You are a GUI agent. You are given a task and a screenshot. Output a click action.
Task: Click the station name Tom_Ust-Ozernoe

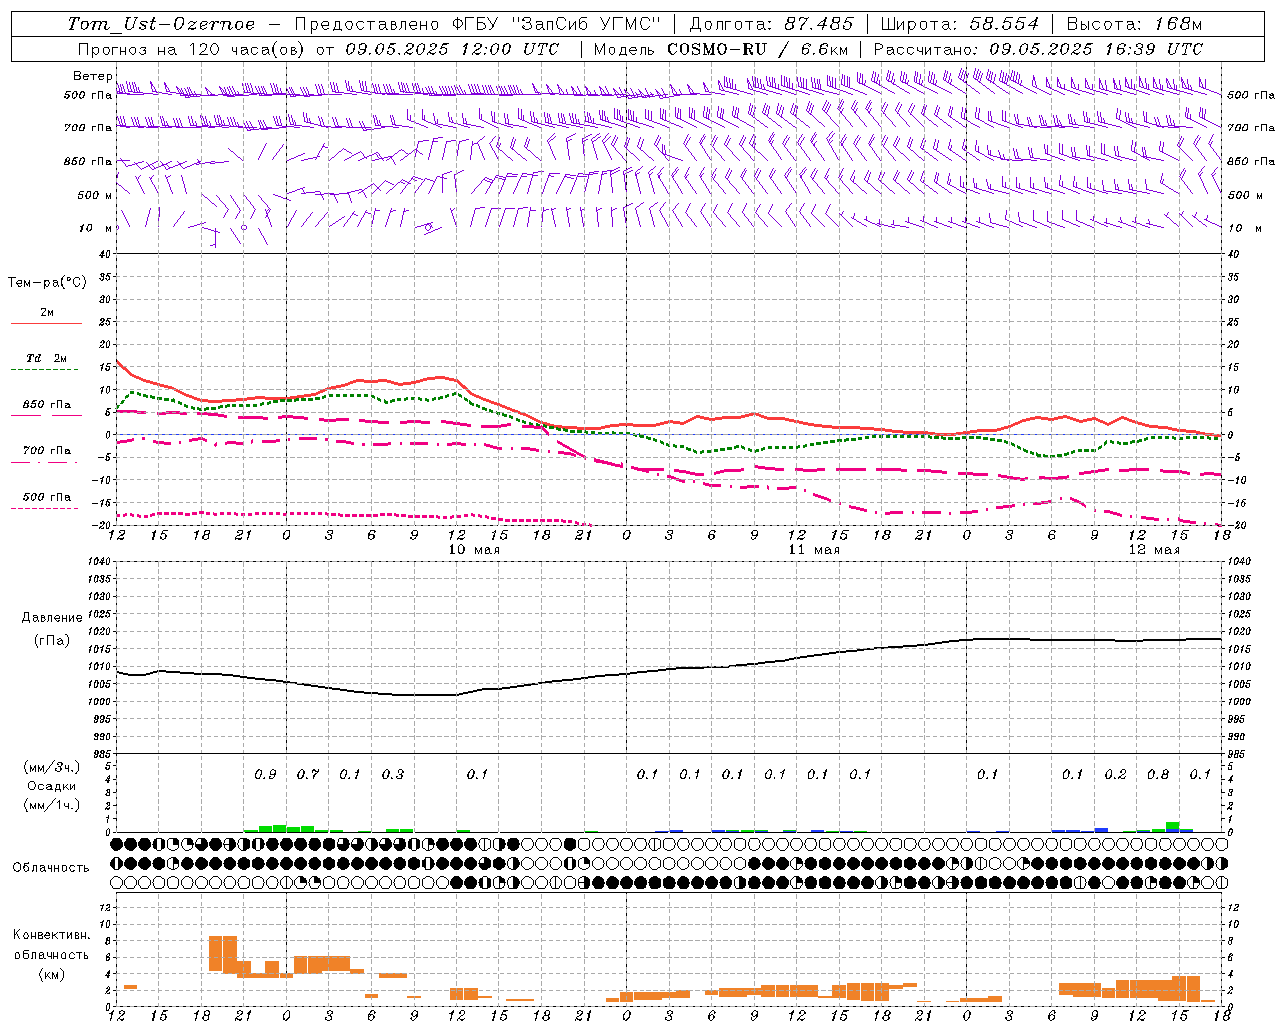(x=161, y=24)
